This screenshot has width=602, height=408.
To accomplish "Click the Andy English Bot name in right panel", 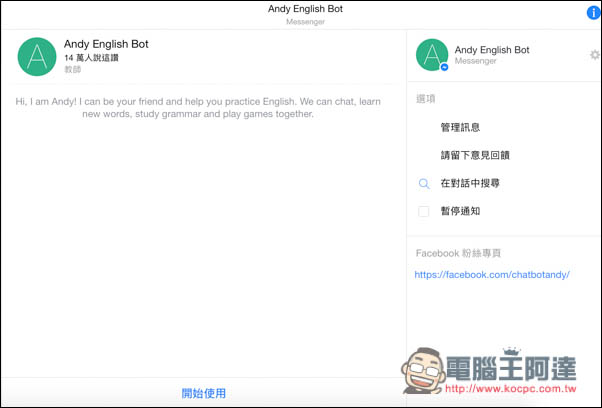I will (x=492, y=50).
